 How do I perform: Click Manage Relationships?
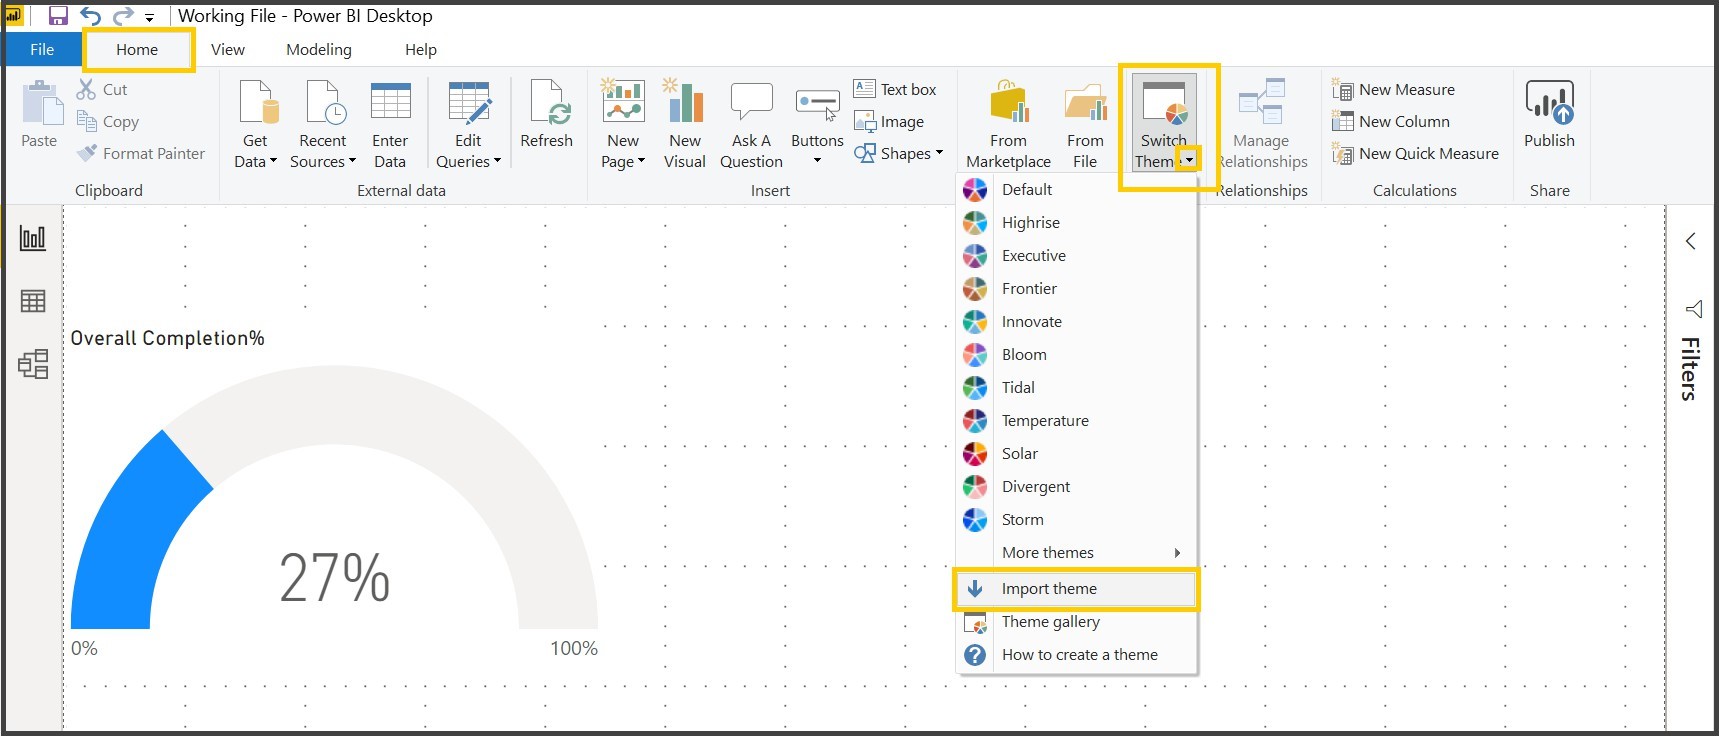(1261, 124)
